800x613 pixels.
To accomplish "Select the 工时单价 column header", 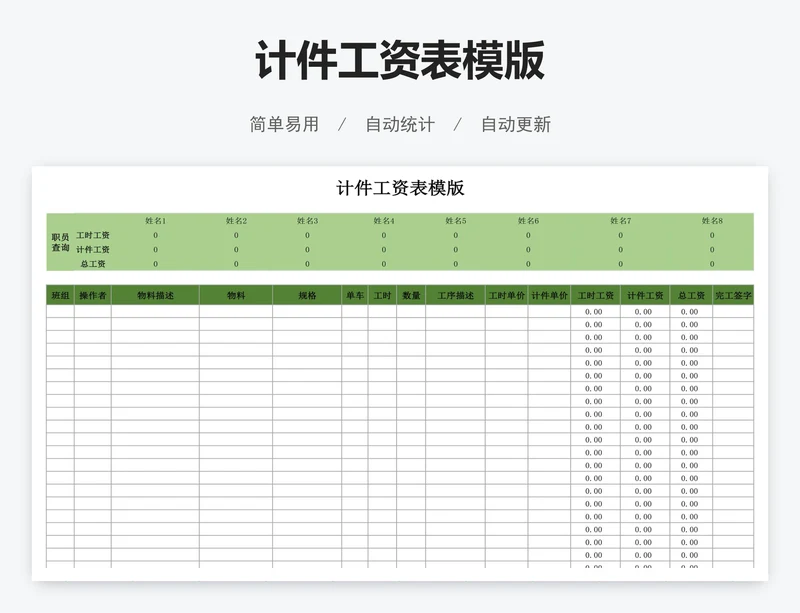I will pos(507,295).
